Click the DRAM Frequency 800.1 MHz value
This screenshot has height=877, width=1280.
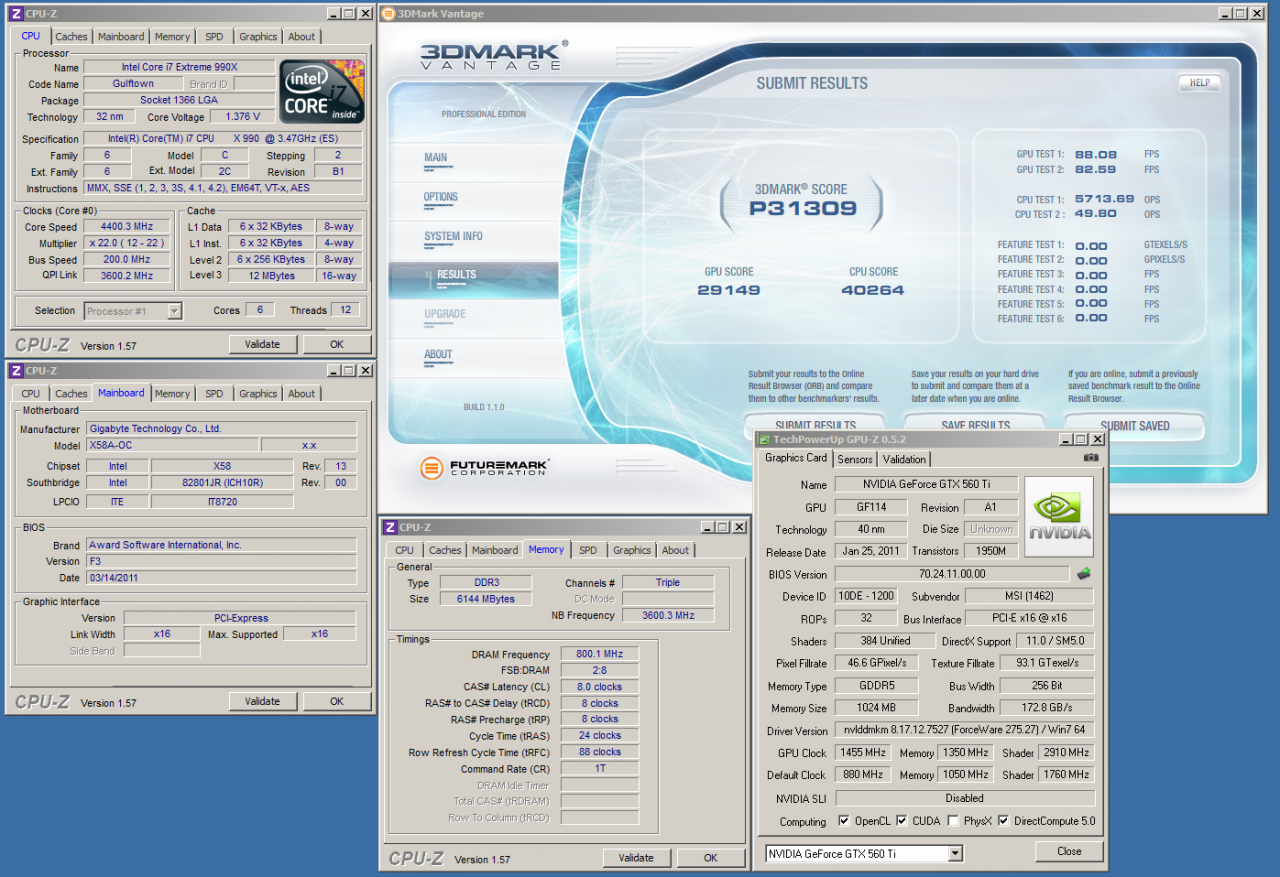point(600,654)
